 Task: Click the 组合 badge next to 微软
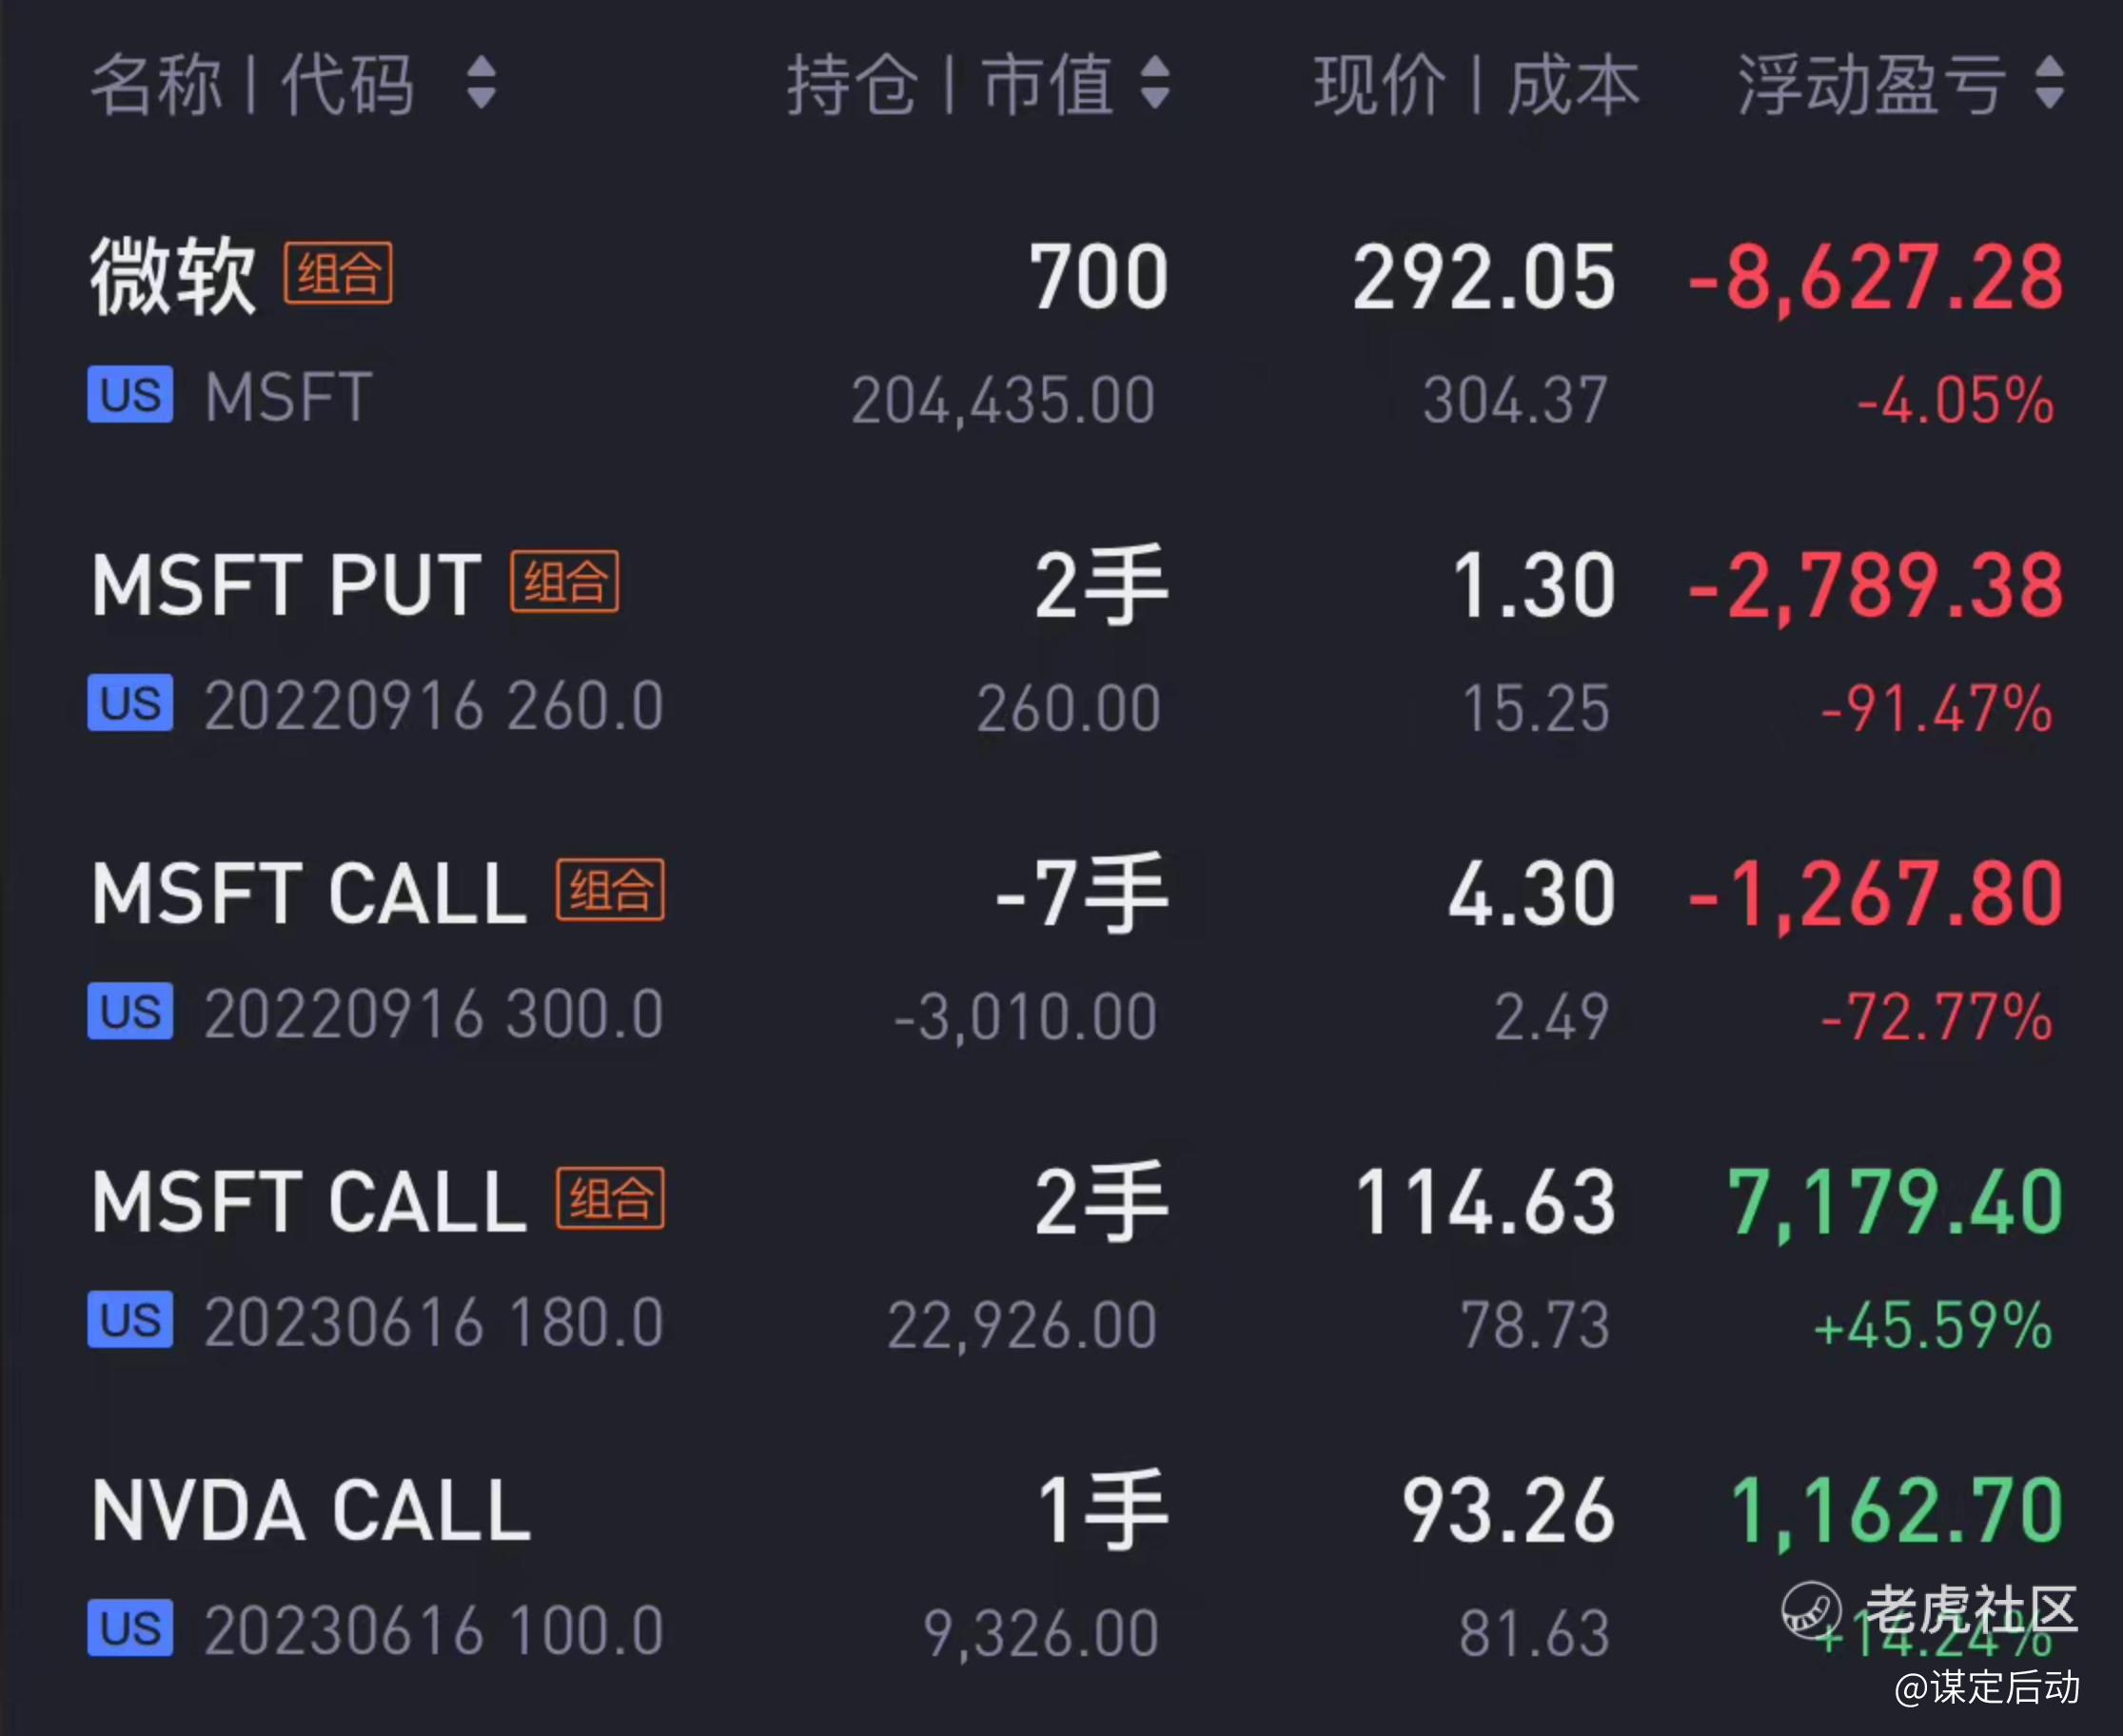[338, 273]
